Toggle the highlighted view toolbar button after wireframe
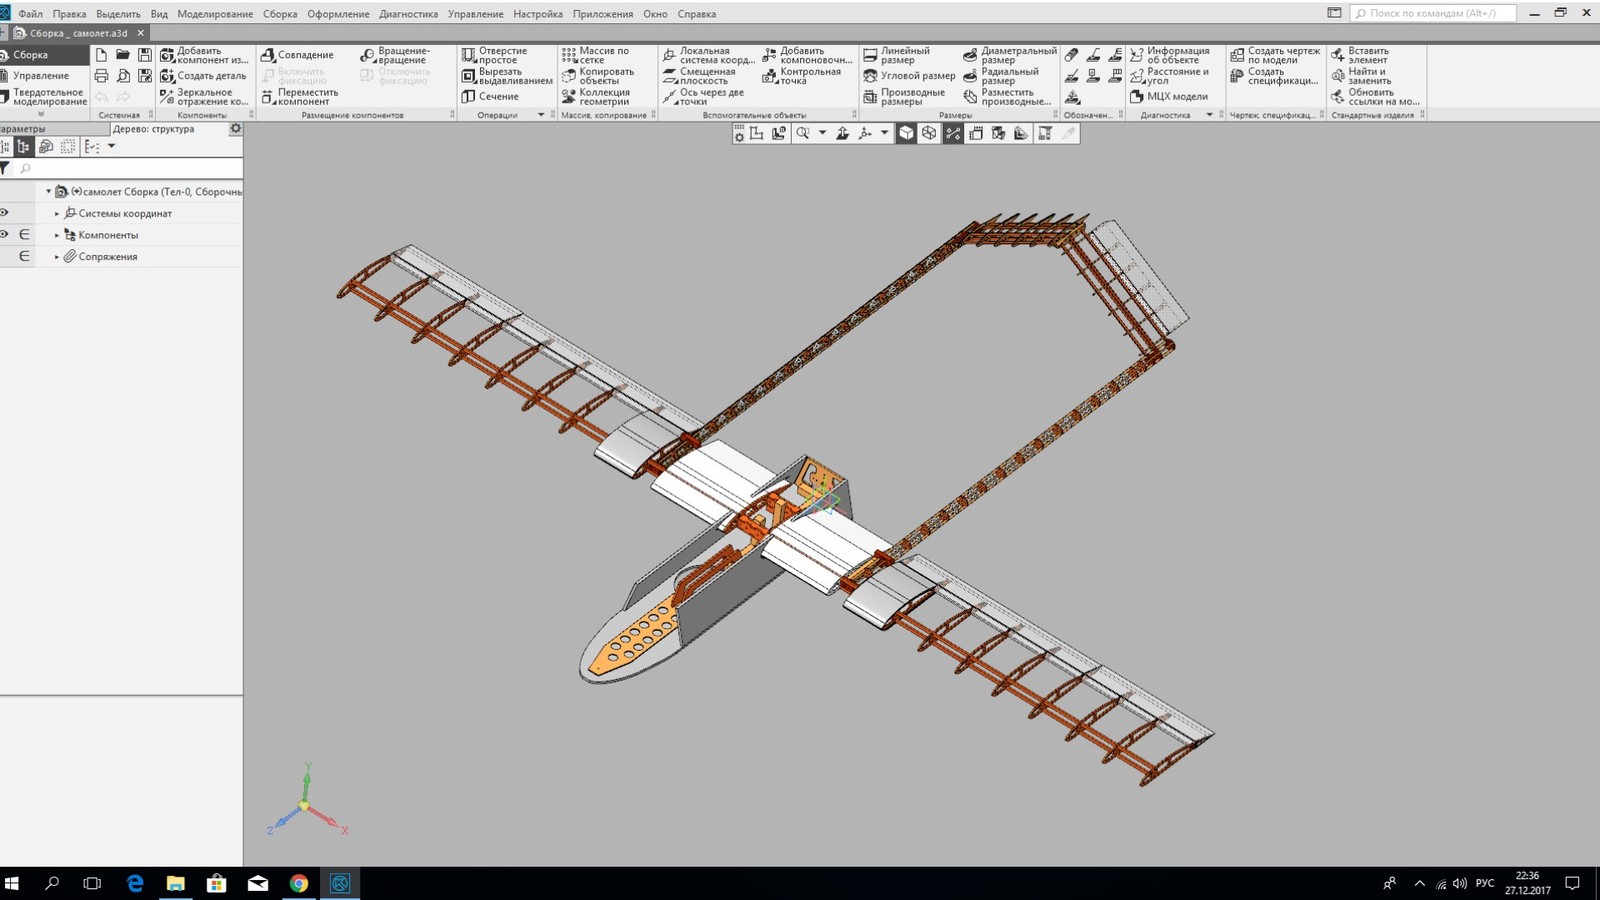This screenshot has width=1600, height=900. pos(953,133)
